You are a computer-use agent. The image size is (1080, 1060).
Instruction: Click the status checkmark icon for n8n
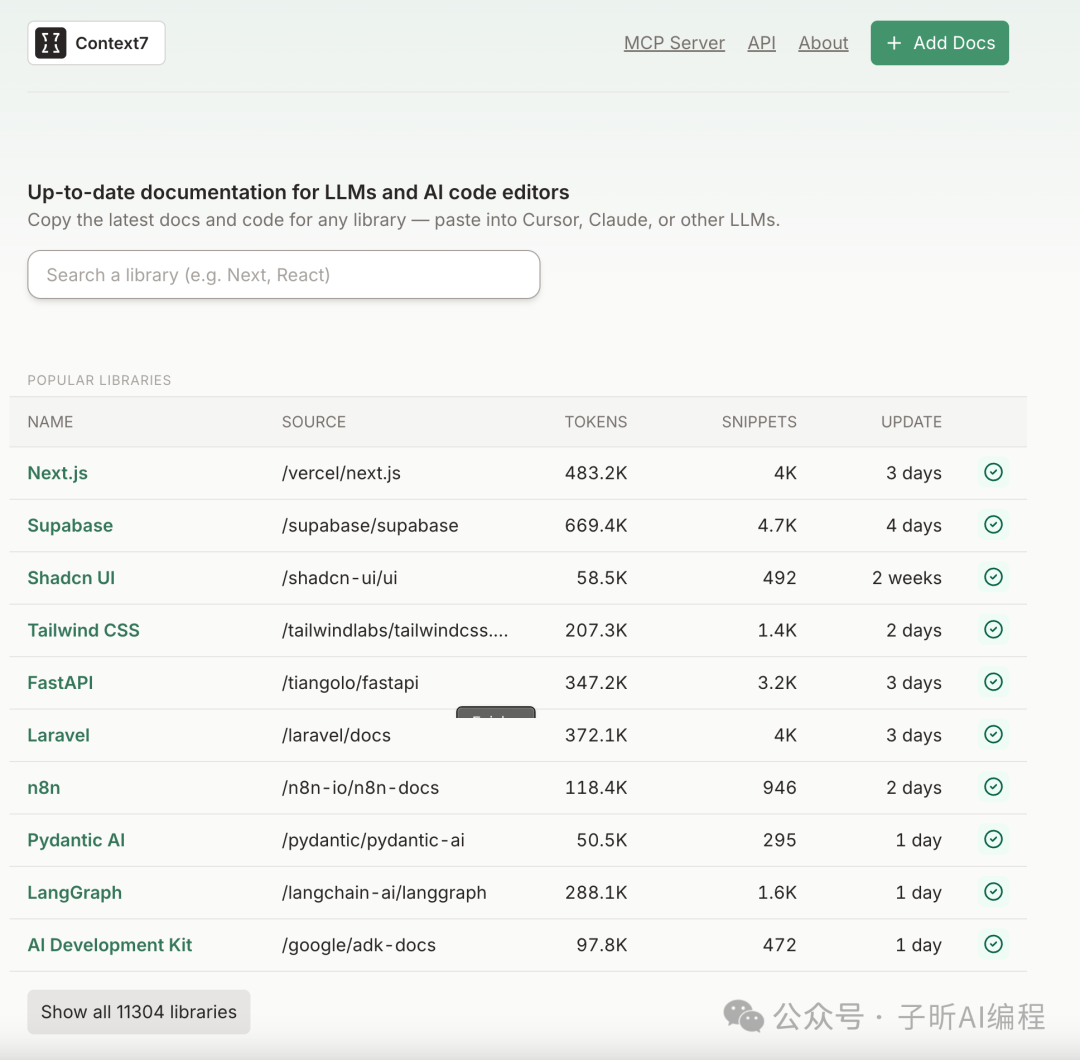coord(993,787)
